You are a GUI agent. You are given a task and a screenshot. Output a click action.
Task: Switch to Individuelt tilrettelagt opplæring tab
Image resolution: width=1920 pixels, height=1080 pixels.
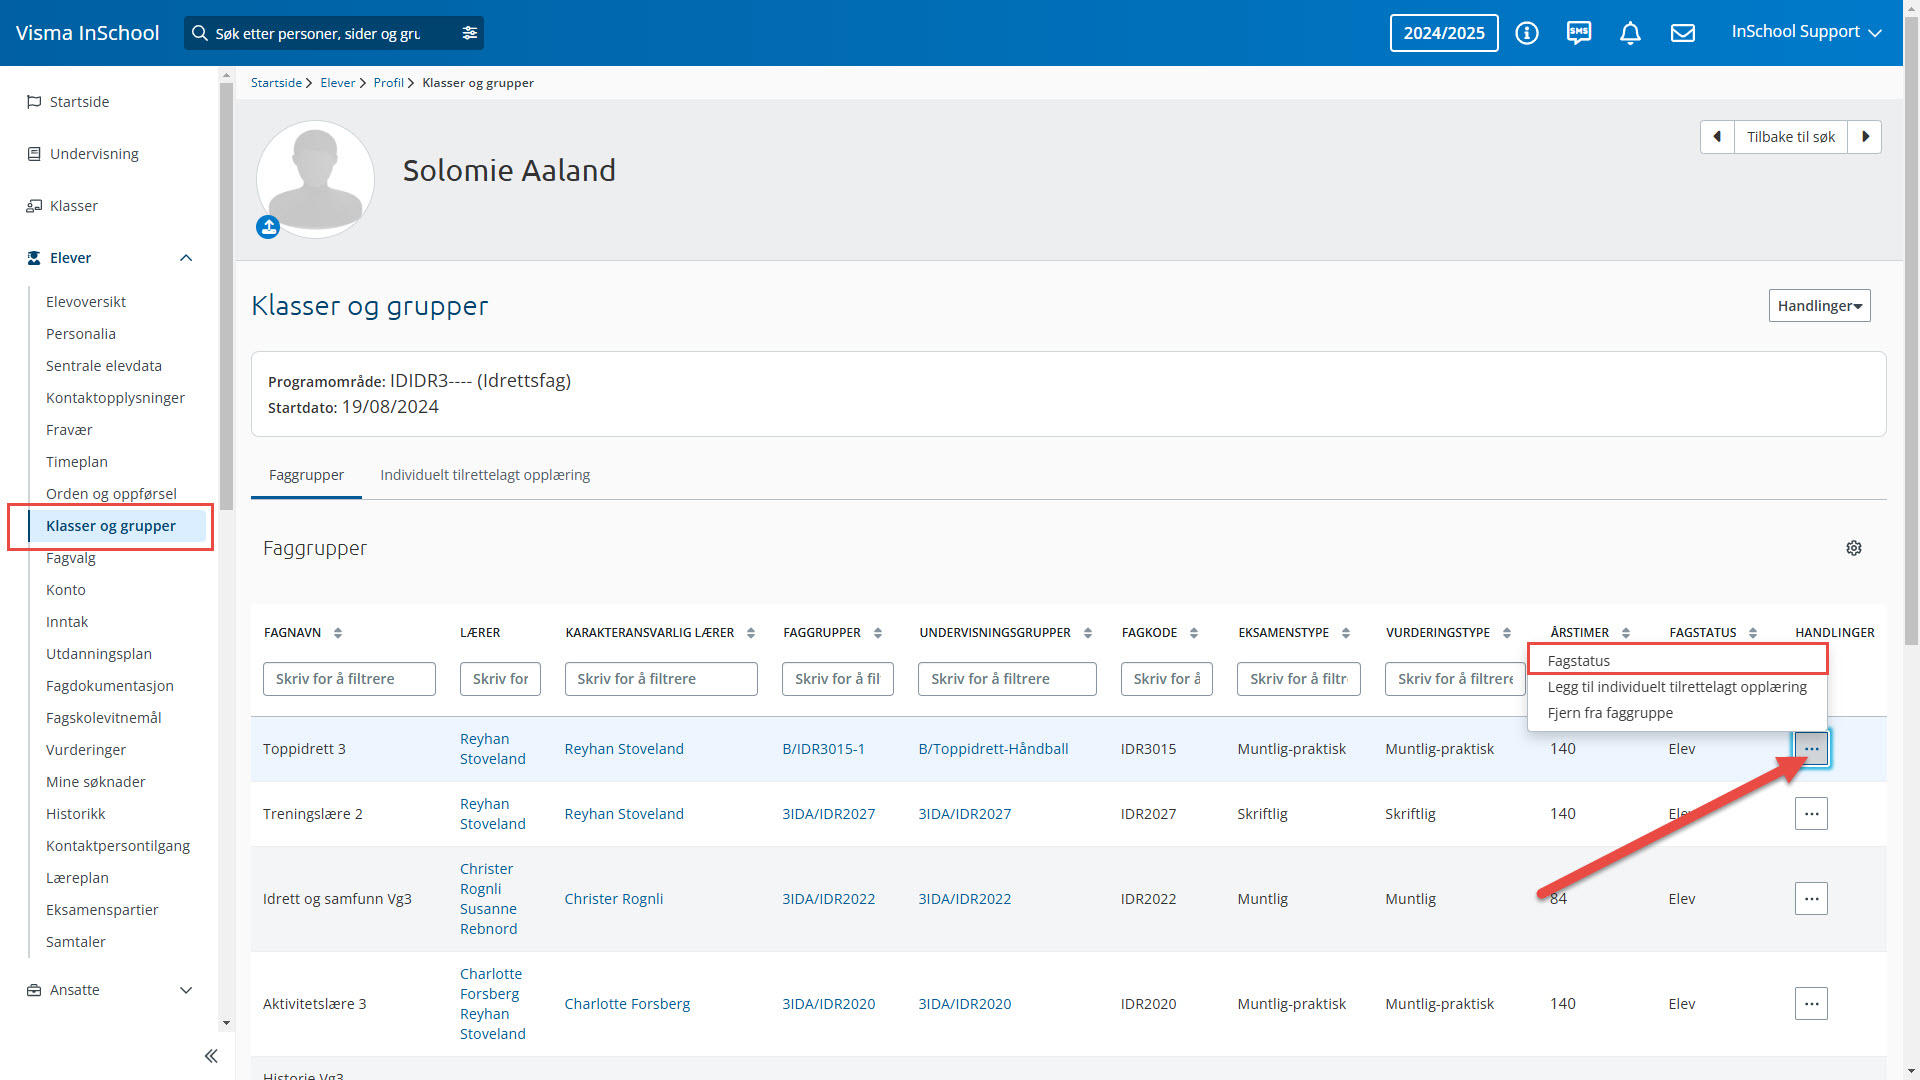(485, 475)
